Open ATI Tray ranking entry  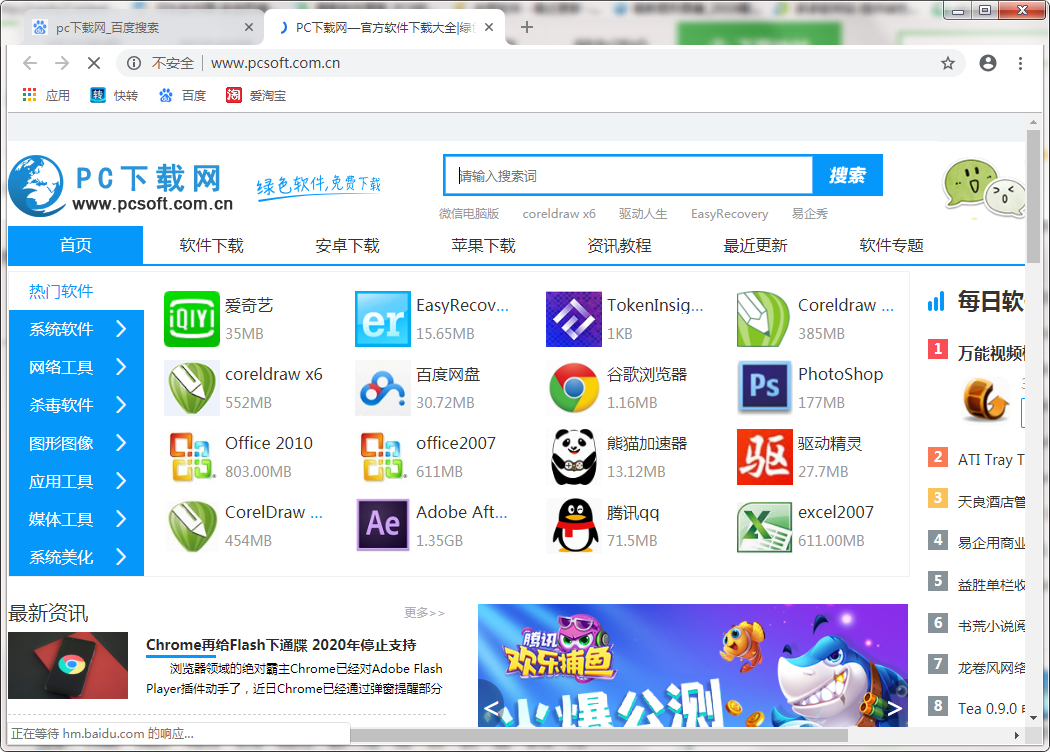990,459
